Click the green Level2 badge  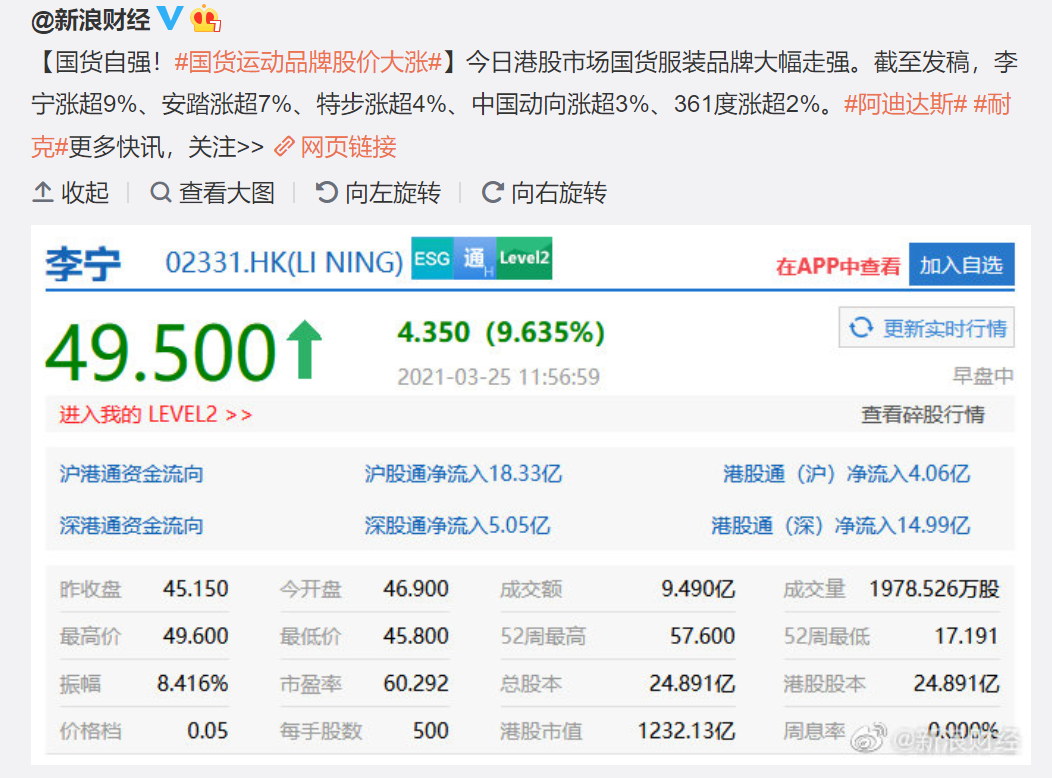(x=524, y=258)
